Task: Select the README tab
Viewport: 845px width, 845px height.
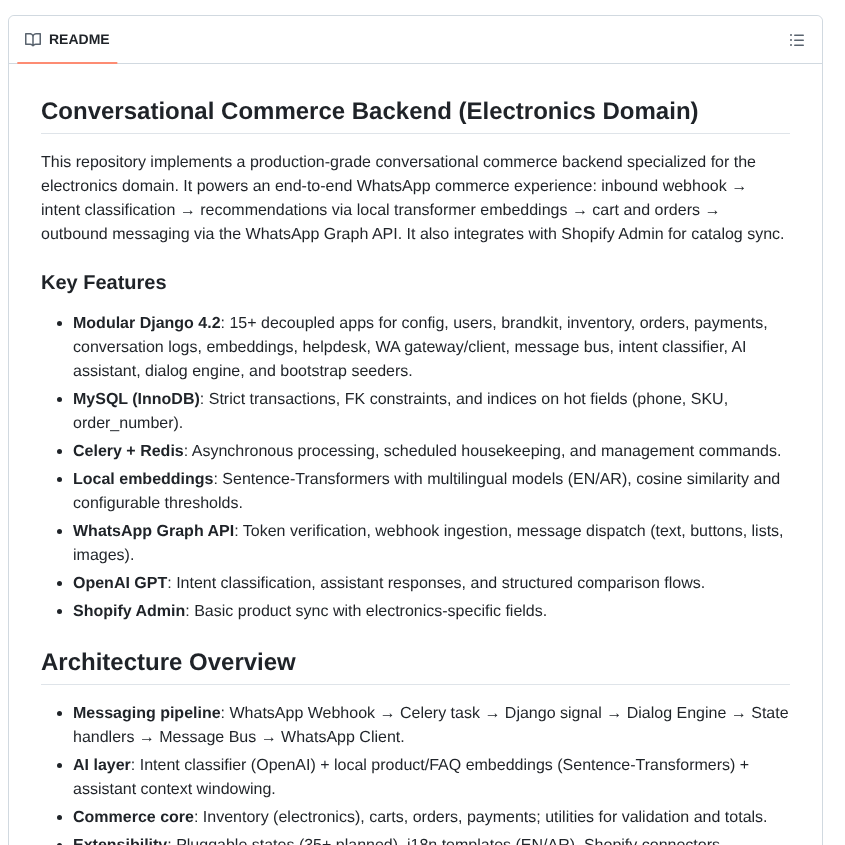Action: [x=79, y=40]
